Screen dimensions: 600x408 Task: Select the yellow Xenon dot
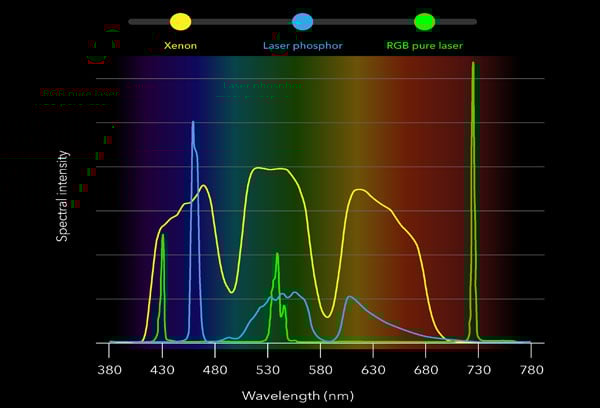(x=180, y=21)
